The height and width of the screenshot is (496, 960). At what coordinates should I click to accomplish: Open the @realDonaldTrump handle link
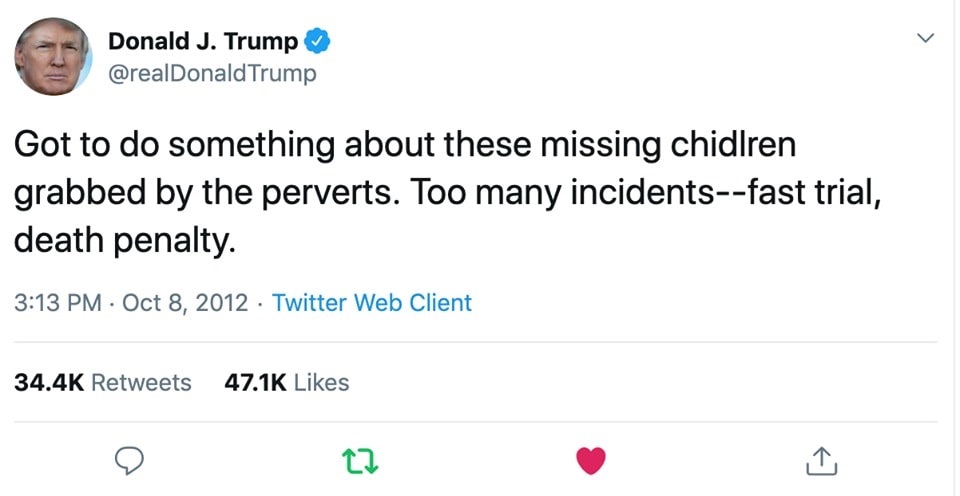point(212,73)
